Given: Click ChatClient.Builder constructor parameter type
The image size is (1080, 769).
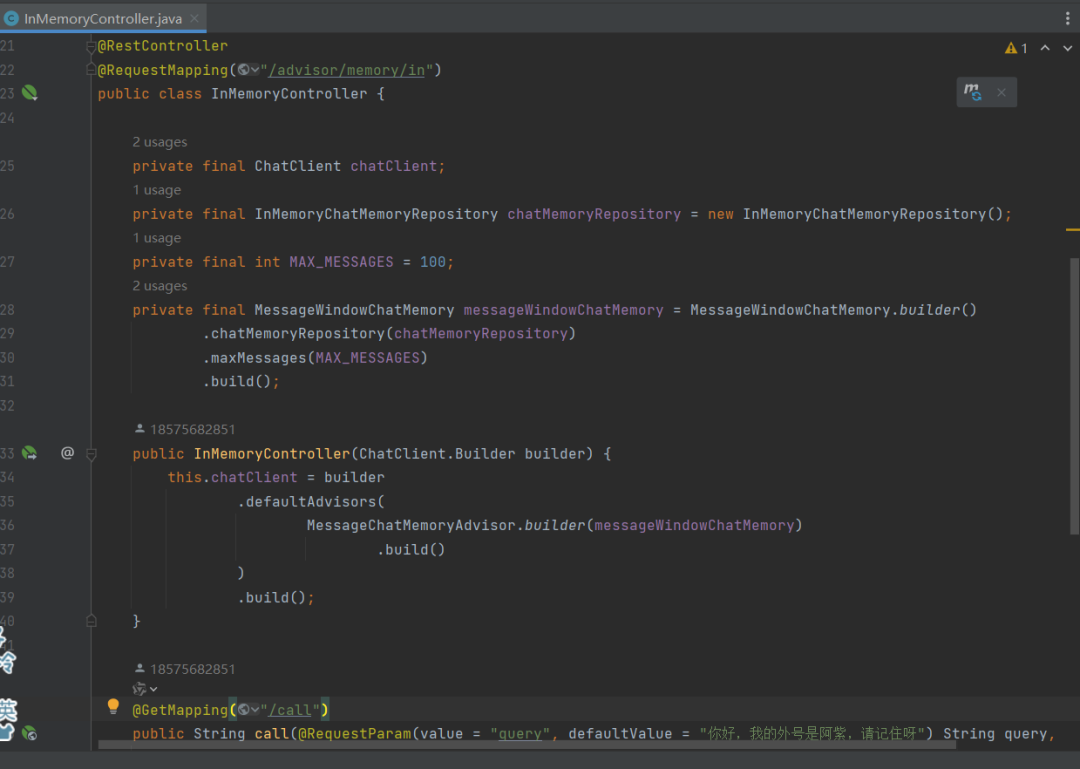Looking at the screenshot, I should [x=437, y=453].
